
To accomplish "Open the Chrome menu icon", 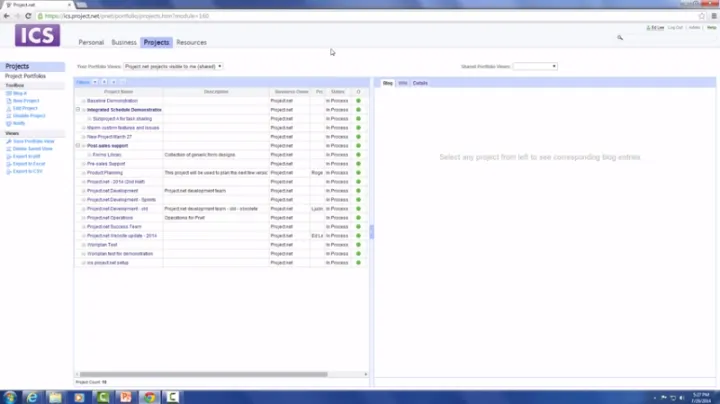I will point(710,16).
